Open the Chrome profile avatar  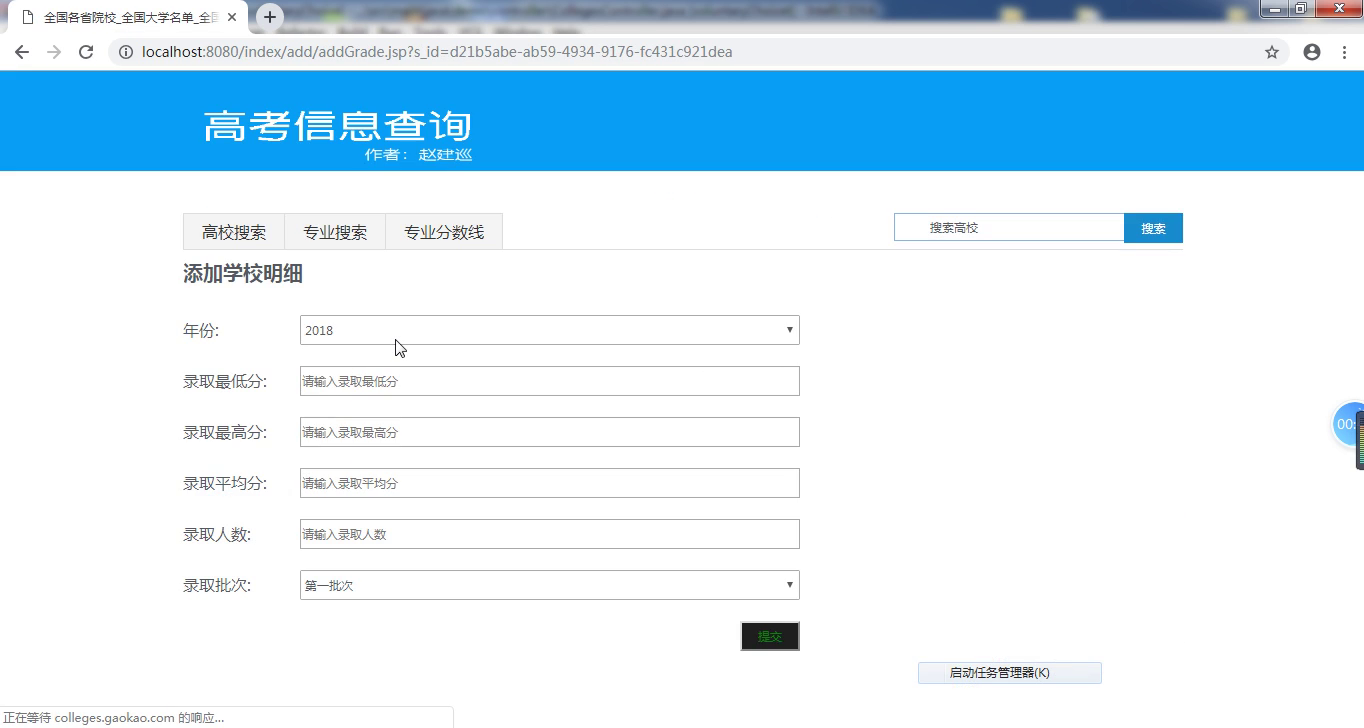pyautogui.click(x=1312, y=52)
